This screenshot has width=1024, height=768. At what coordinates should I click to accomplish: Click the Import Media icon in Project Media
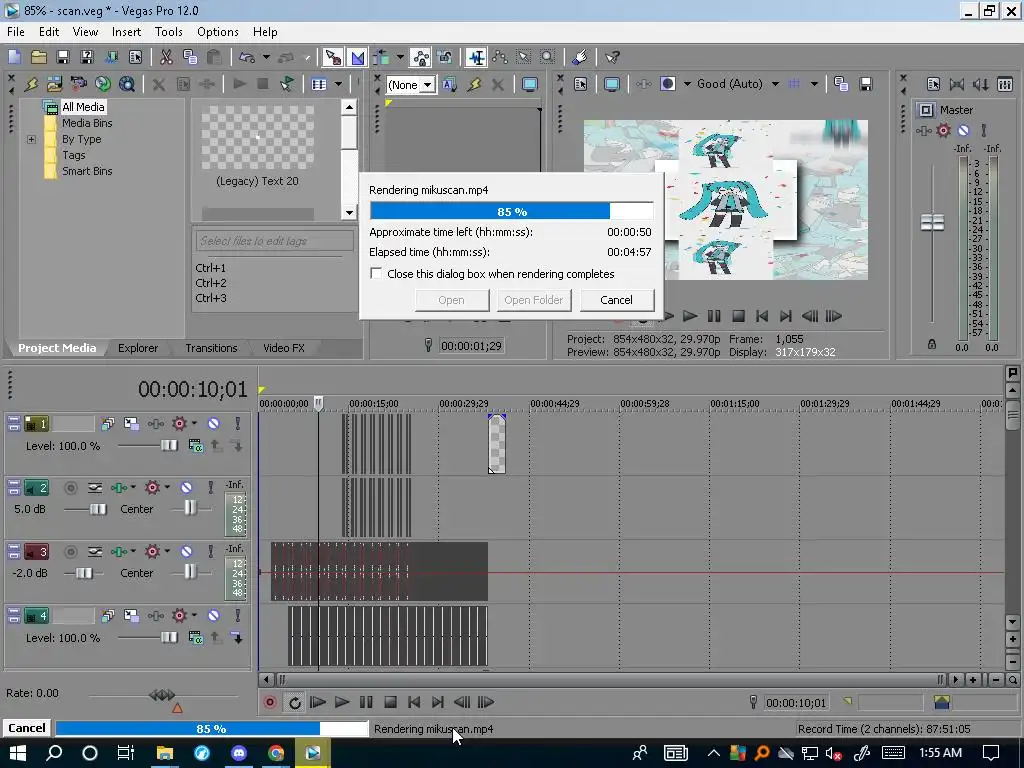pos(55,84)
